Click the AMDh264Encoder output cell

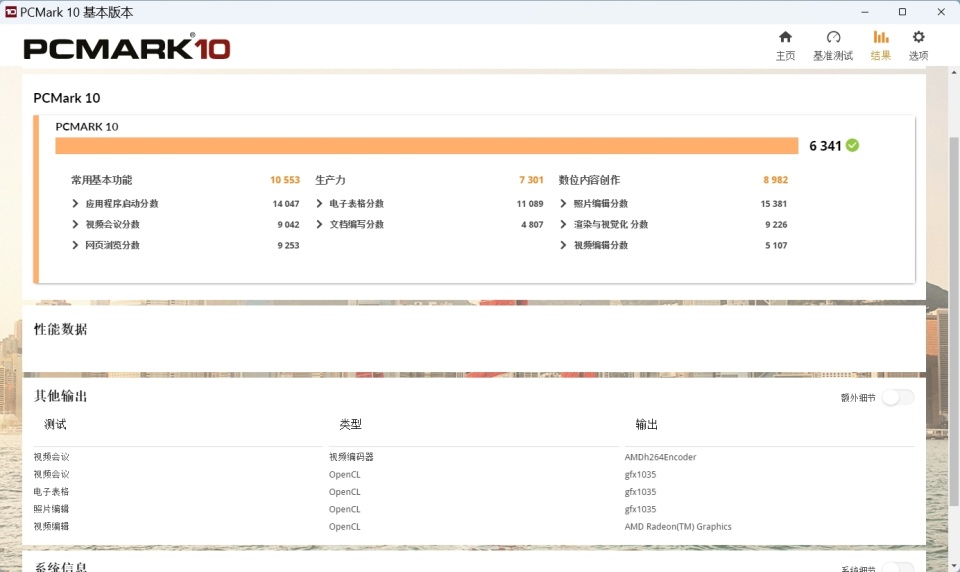point(660,457)
